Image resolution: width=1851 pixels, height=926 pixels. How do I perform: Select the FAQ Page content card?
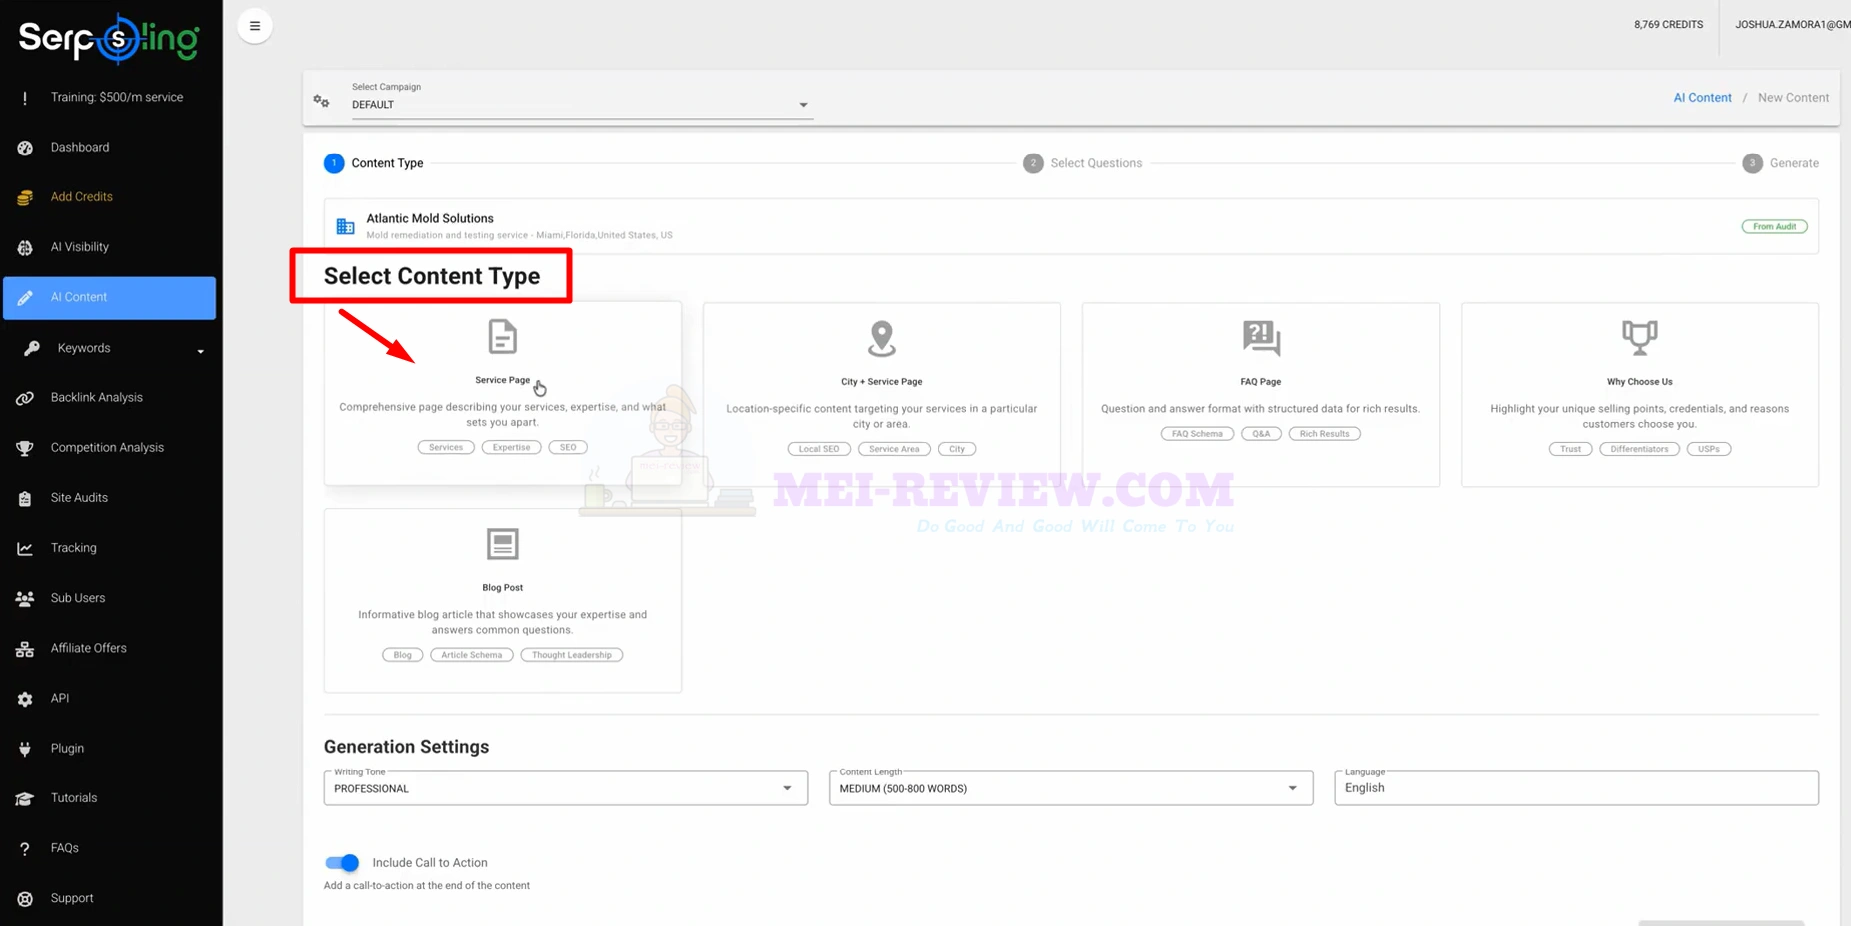pos(1260,395)
